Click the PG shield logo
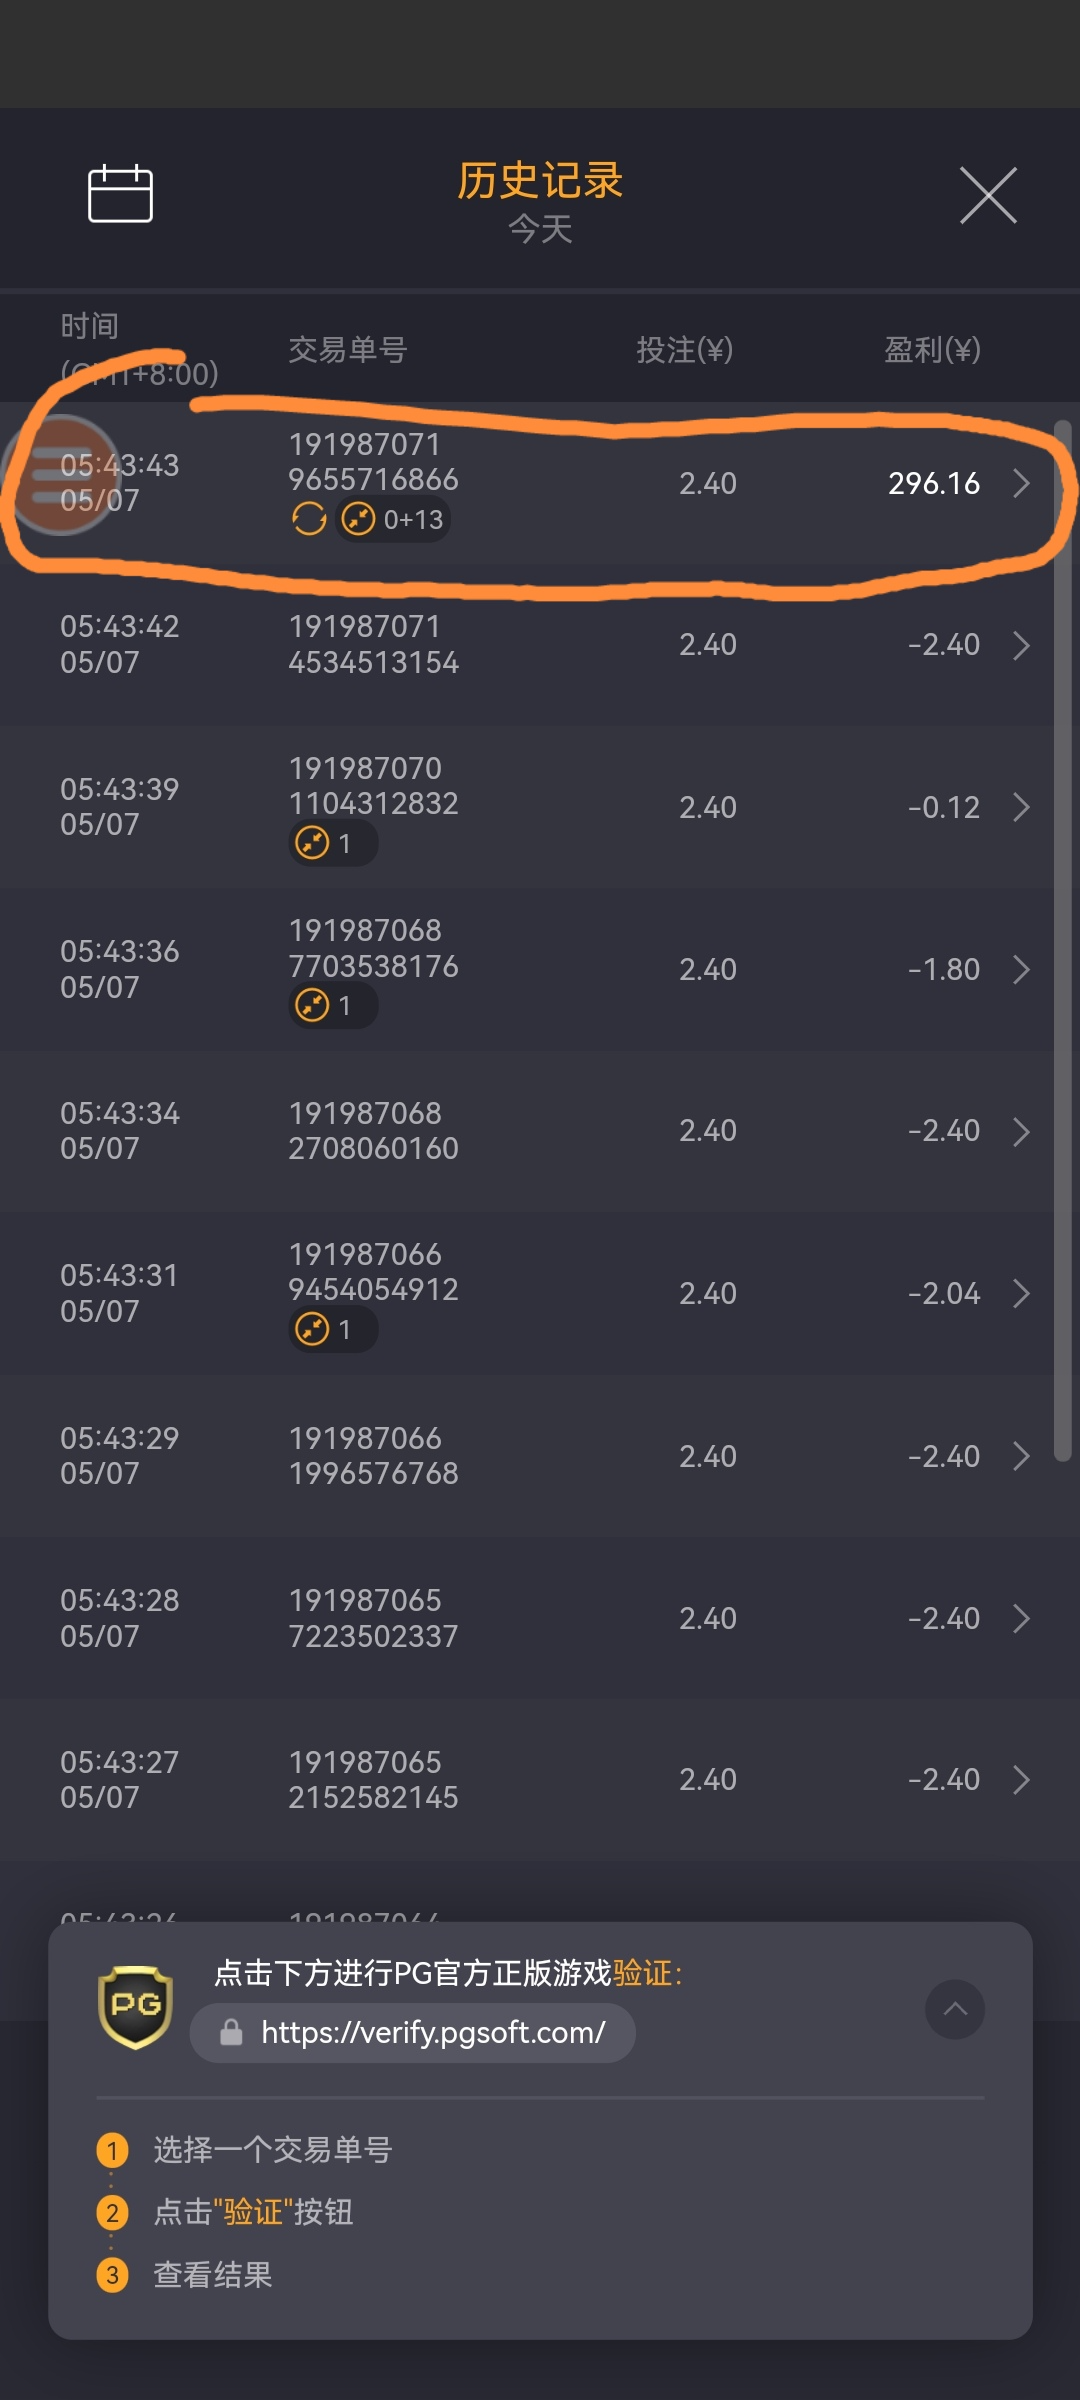The height and width of the screenshot is (2400, 1080). tap(135, 2007)
